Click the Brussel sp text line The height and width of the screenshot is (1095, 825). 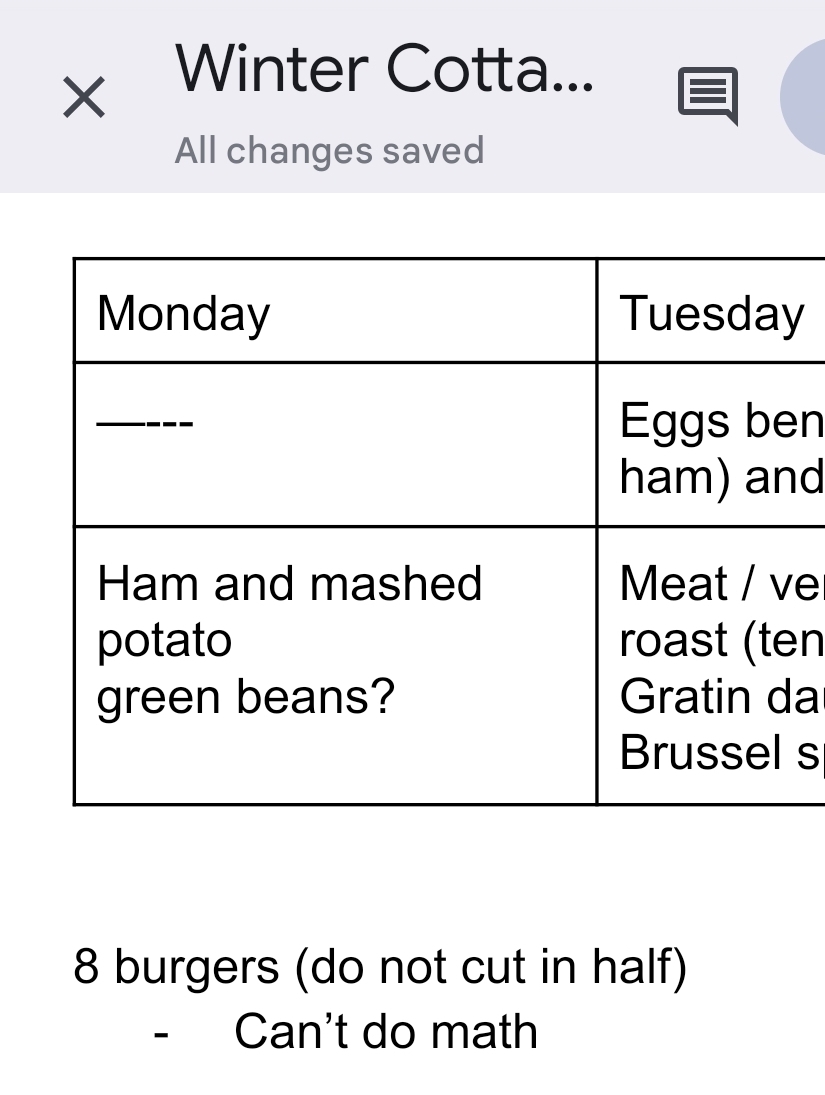tap(720, 752)
